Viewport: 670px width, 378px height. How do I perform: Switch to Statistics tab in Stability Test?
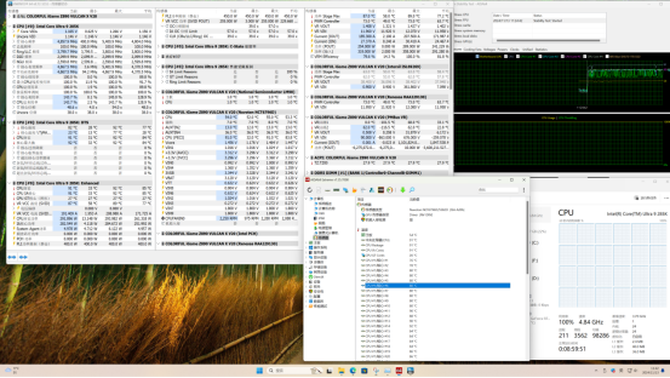pos(541,50)
